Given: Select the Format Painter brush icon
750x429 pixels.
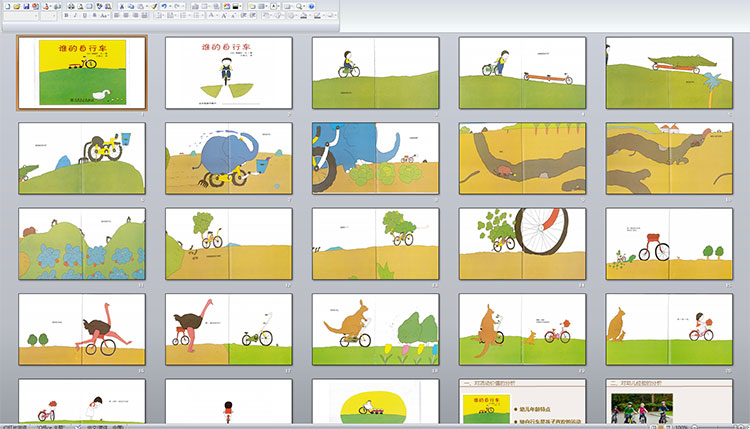Looking at the screenshot, I should coord(154,6).
